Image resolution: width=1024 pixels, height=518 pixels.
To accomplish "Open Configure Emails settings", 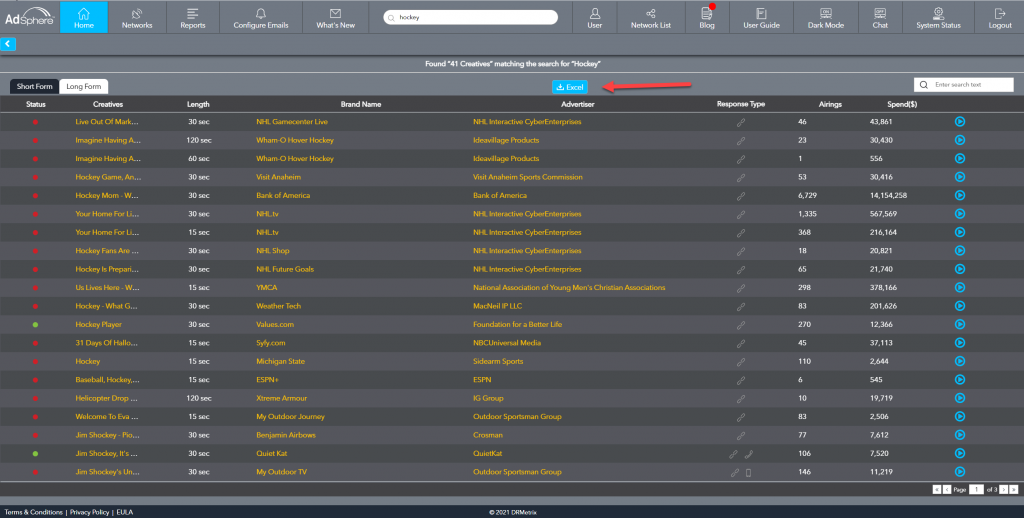I will 261,17.
